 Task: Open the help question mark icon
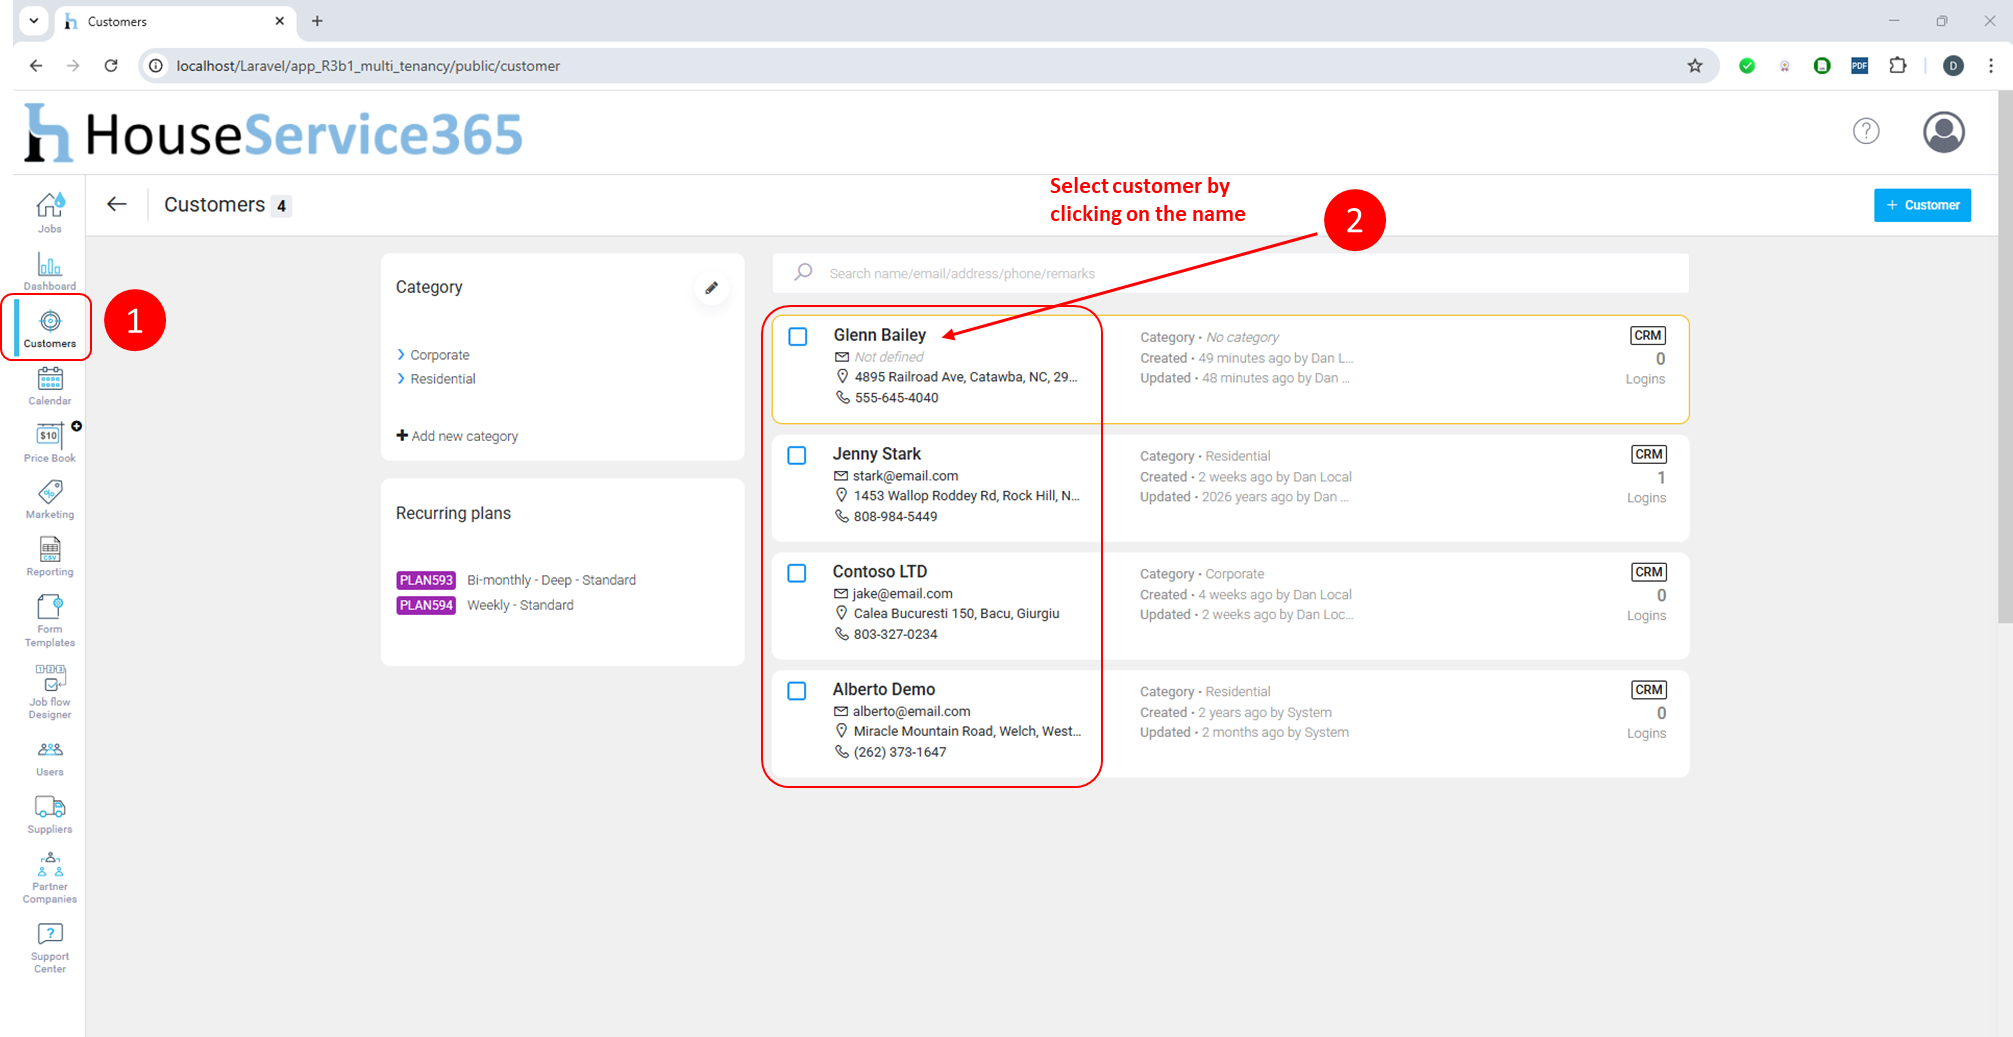(1865, 131)
